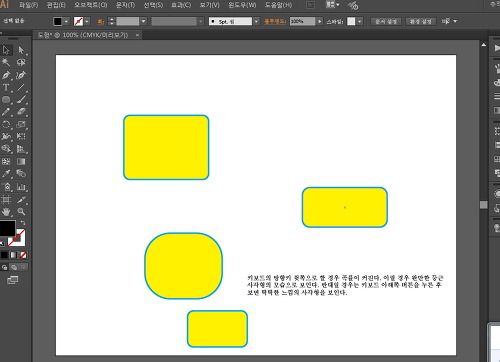This screenshot has width=500, height=362.
Task: Choose the Column Graph tool
Action: coord(21,187)
